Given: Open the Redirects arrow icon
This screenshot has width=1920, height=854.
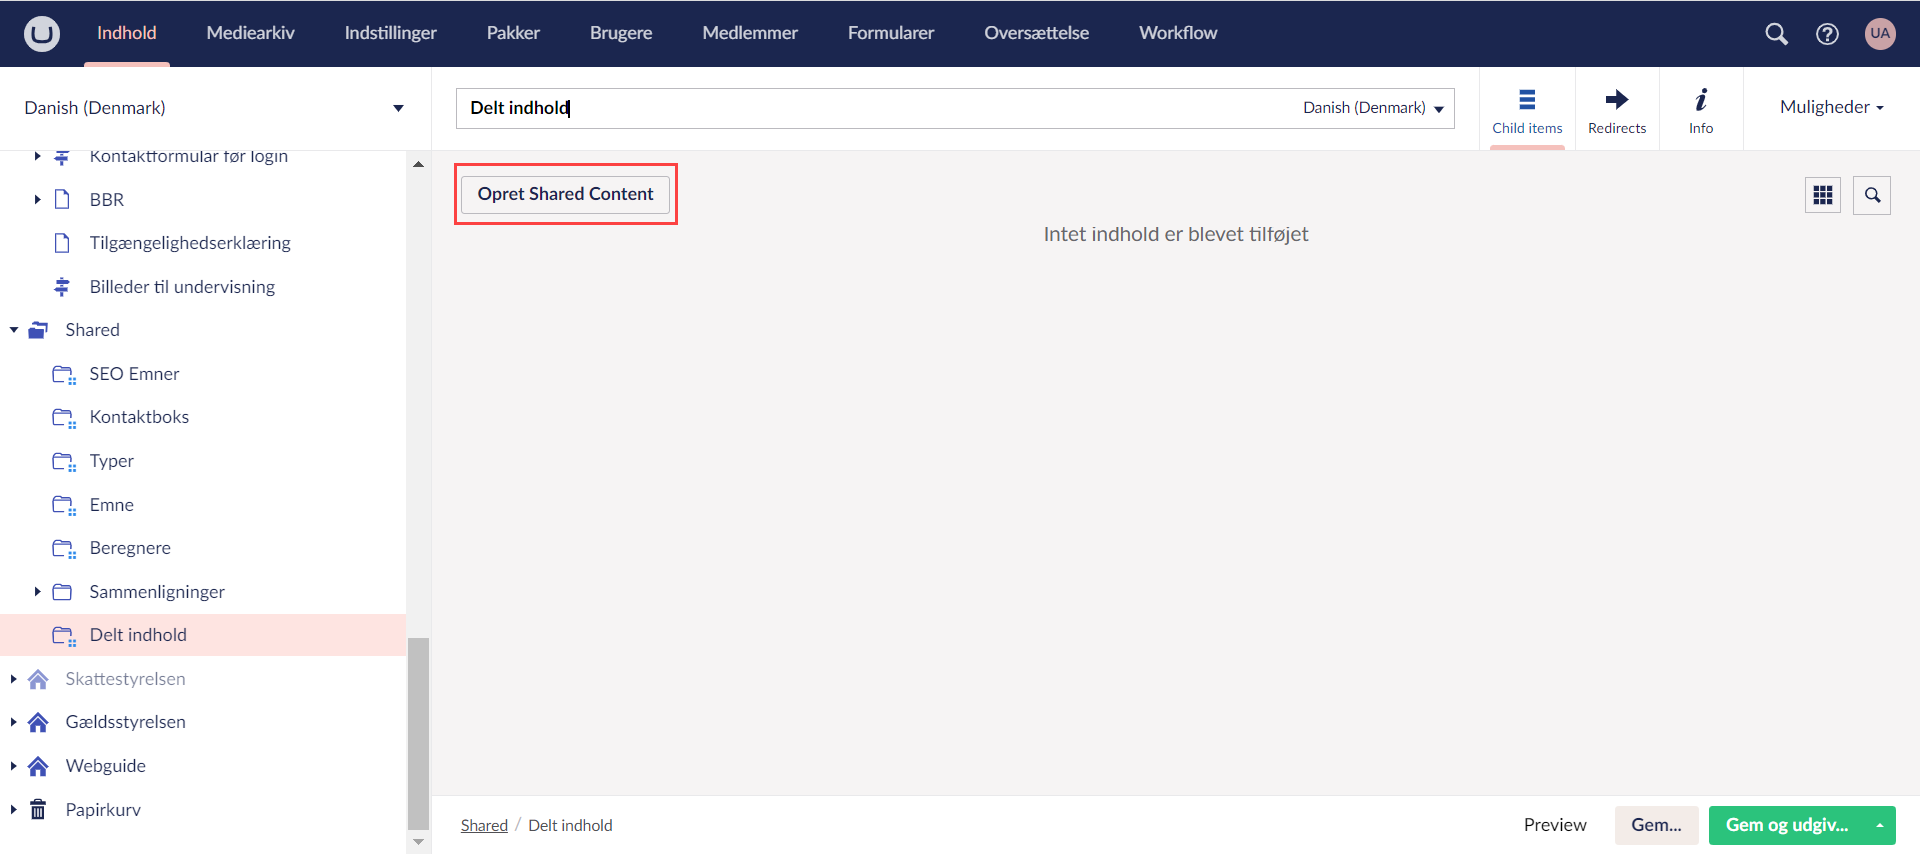Looking at the screenshot, I should point(1616,109).
